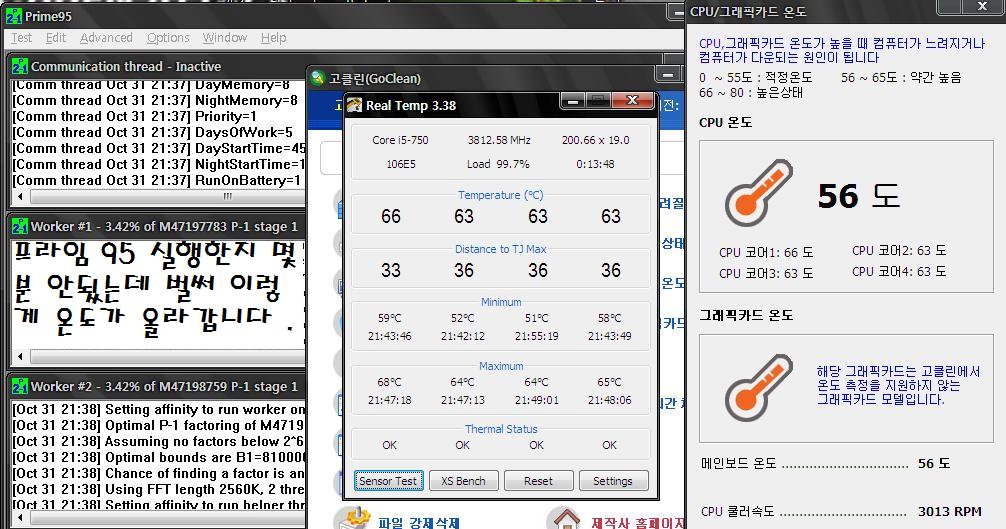Select the CPU 코어4: 63 도 reading
The height and width of the screenshot is (529, 1006).
click(899, 271)
